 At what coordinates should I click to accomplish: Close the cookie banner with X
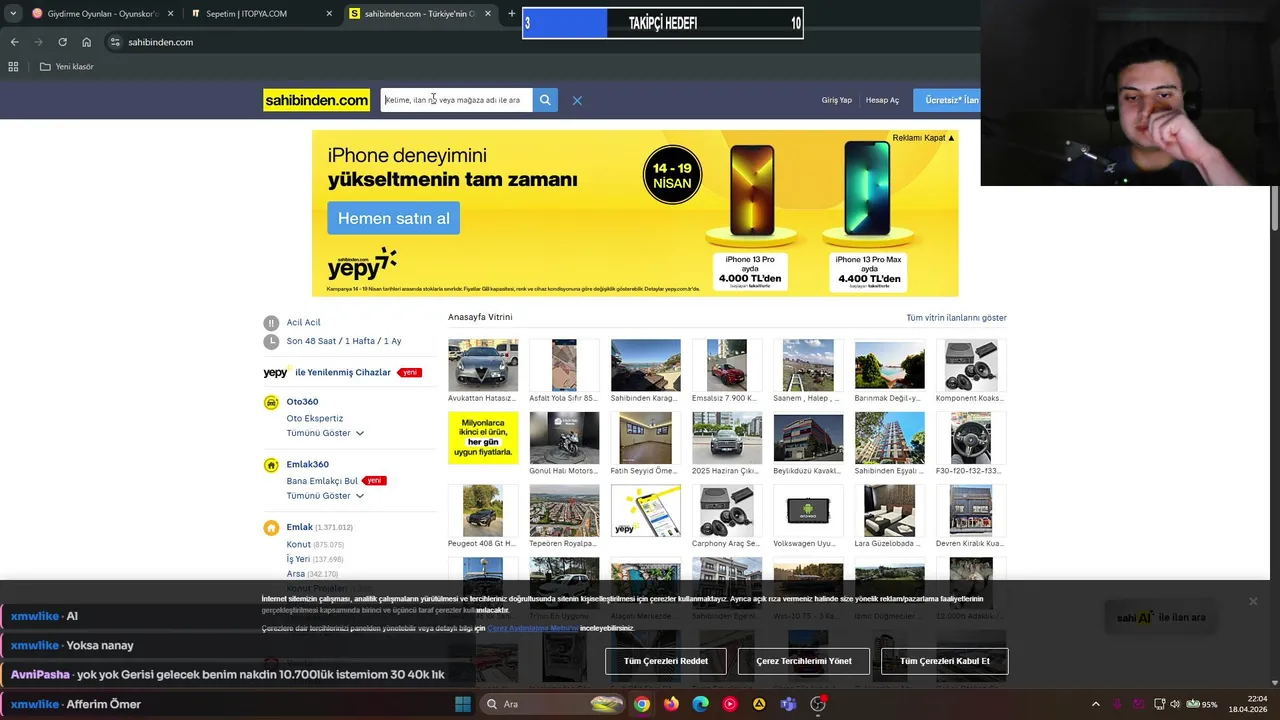click(x=1252, y=601)
